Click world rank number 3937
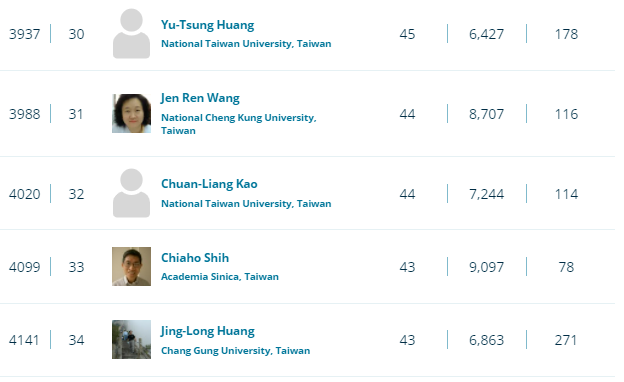The width and height of the screenshot is (624, 382). [x=25, y=34]
